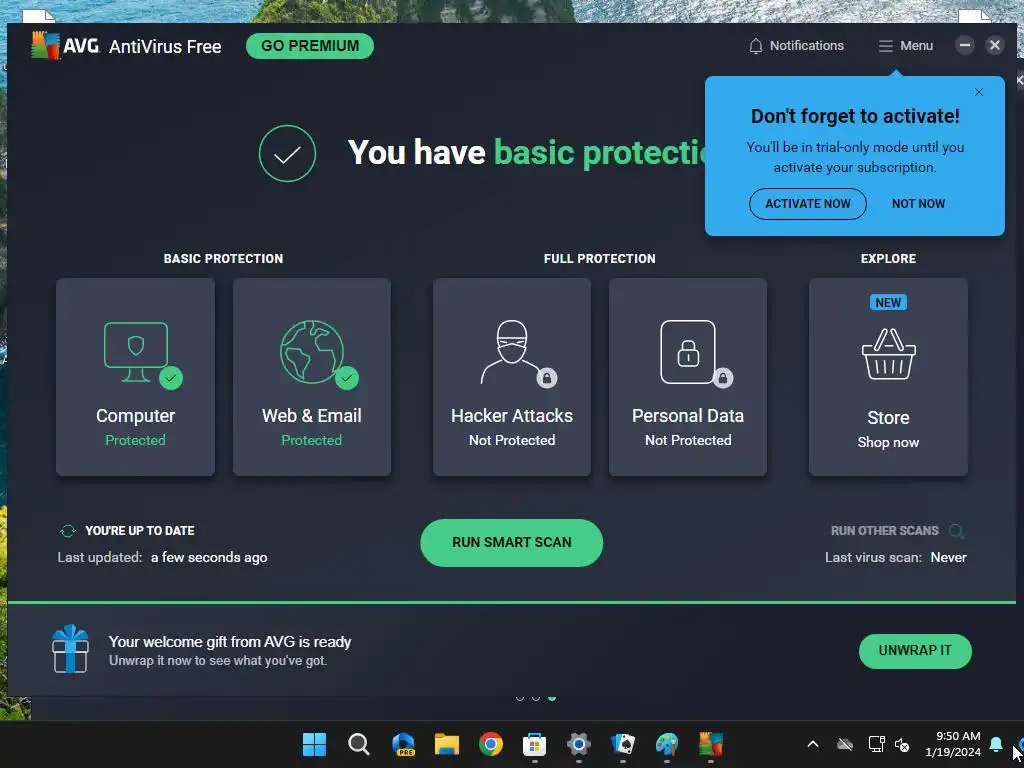This screenshot has height=768, width=1024.
Task: Open the Menu label in the header
Action: (916, 46)
